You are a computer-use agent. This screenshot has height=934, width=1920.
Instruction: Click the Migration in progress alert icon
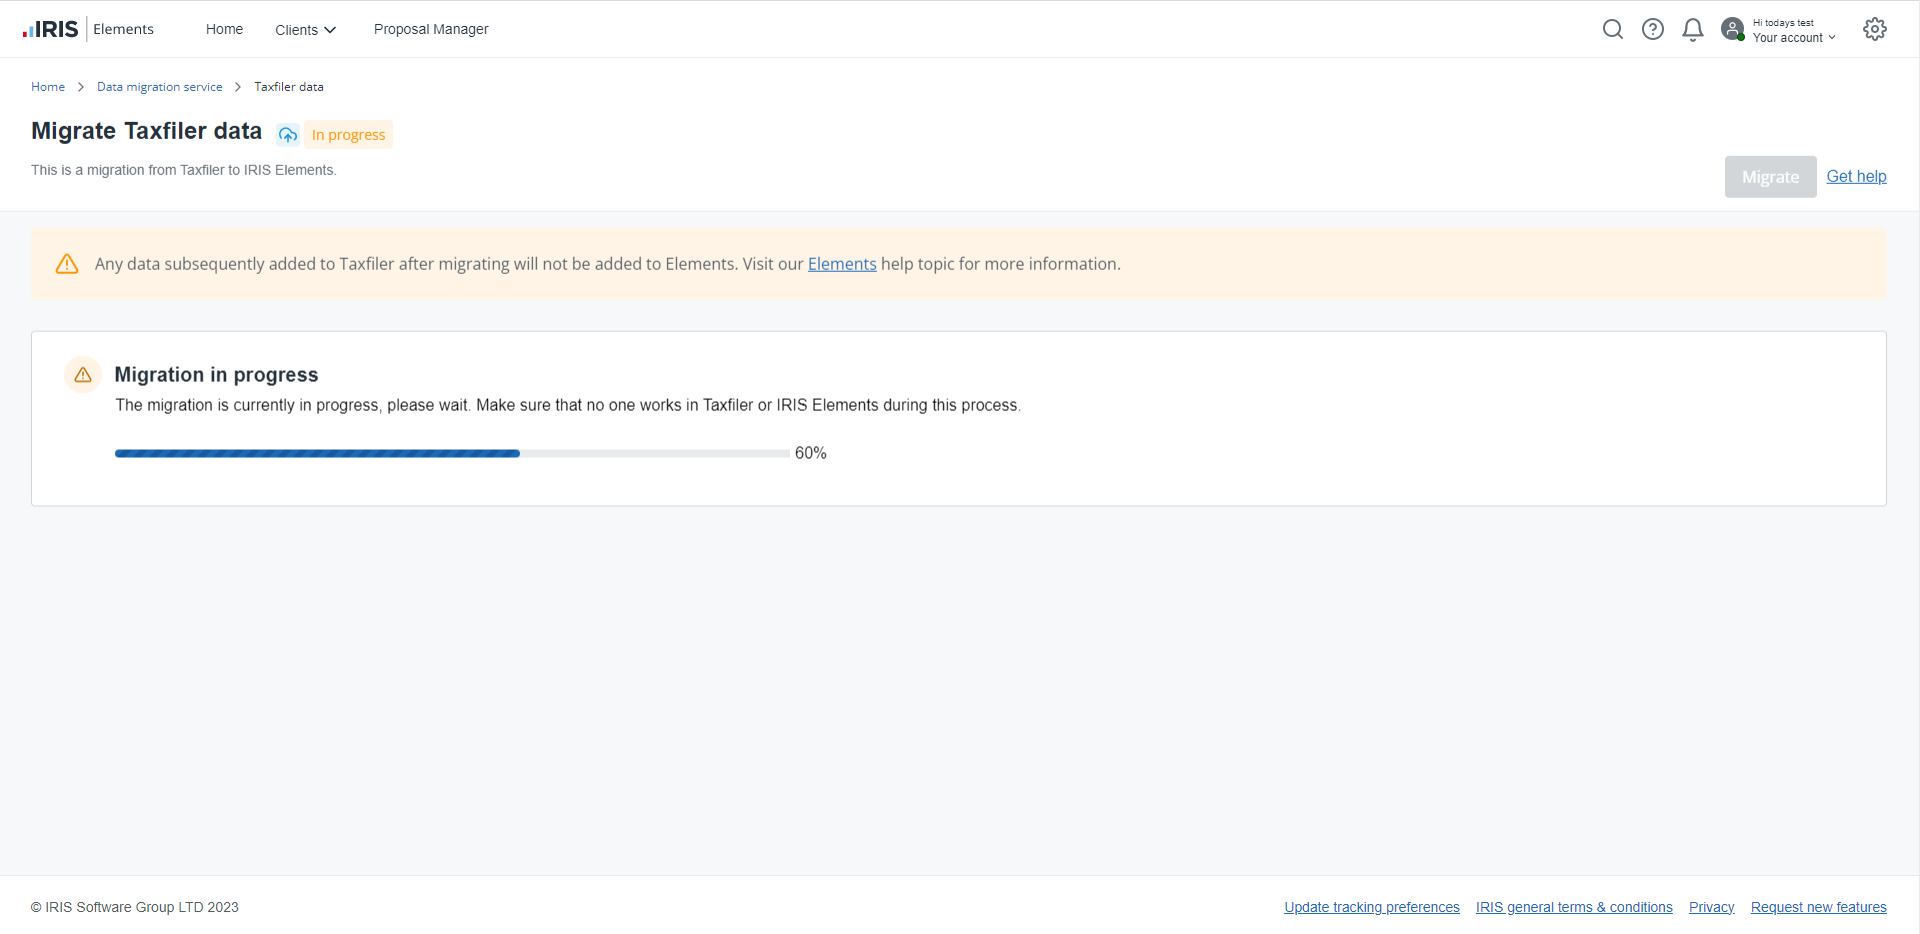[x=83, y=375]
